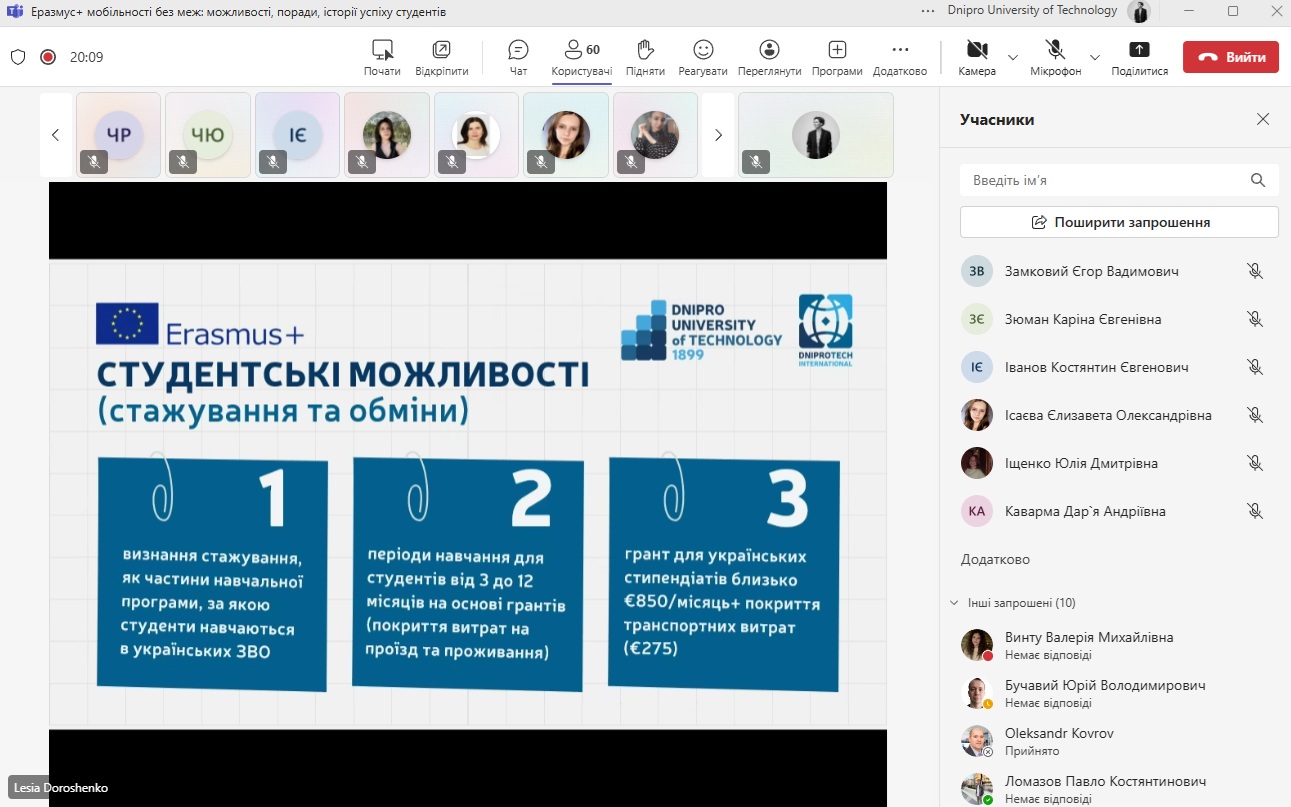Select the Користувачі participants tab
Screen dimensions: 1291x807
581,57
